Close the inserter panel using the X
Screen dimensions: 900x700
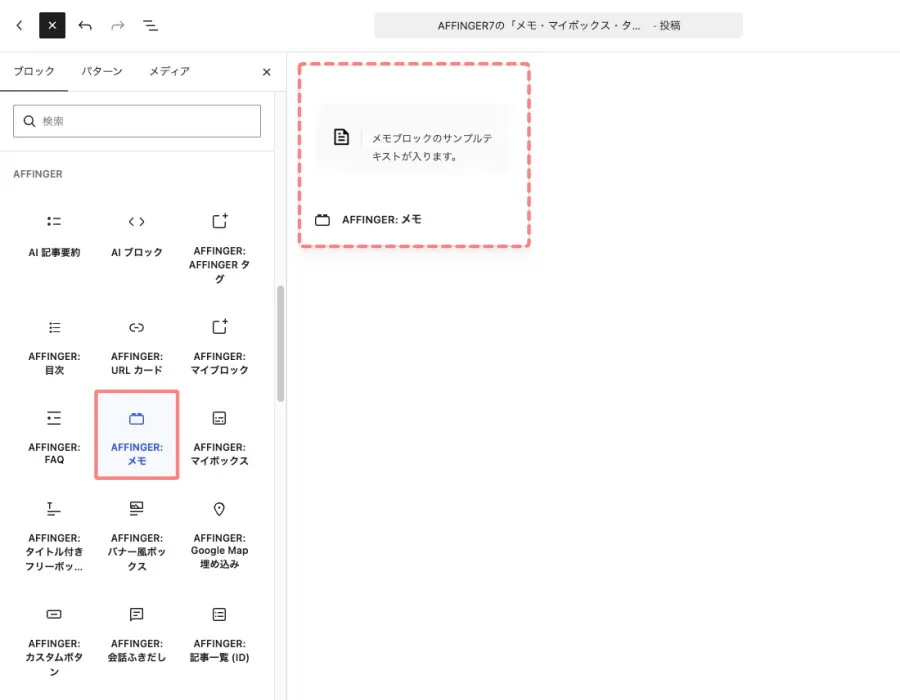click(266, 72)
